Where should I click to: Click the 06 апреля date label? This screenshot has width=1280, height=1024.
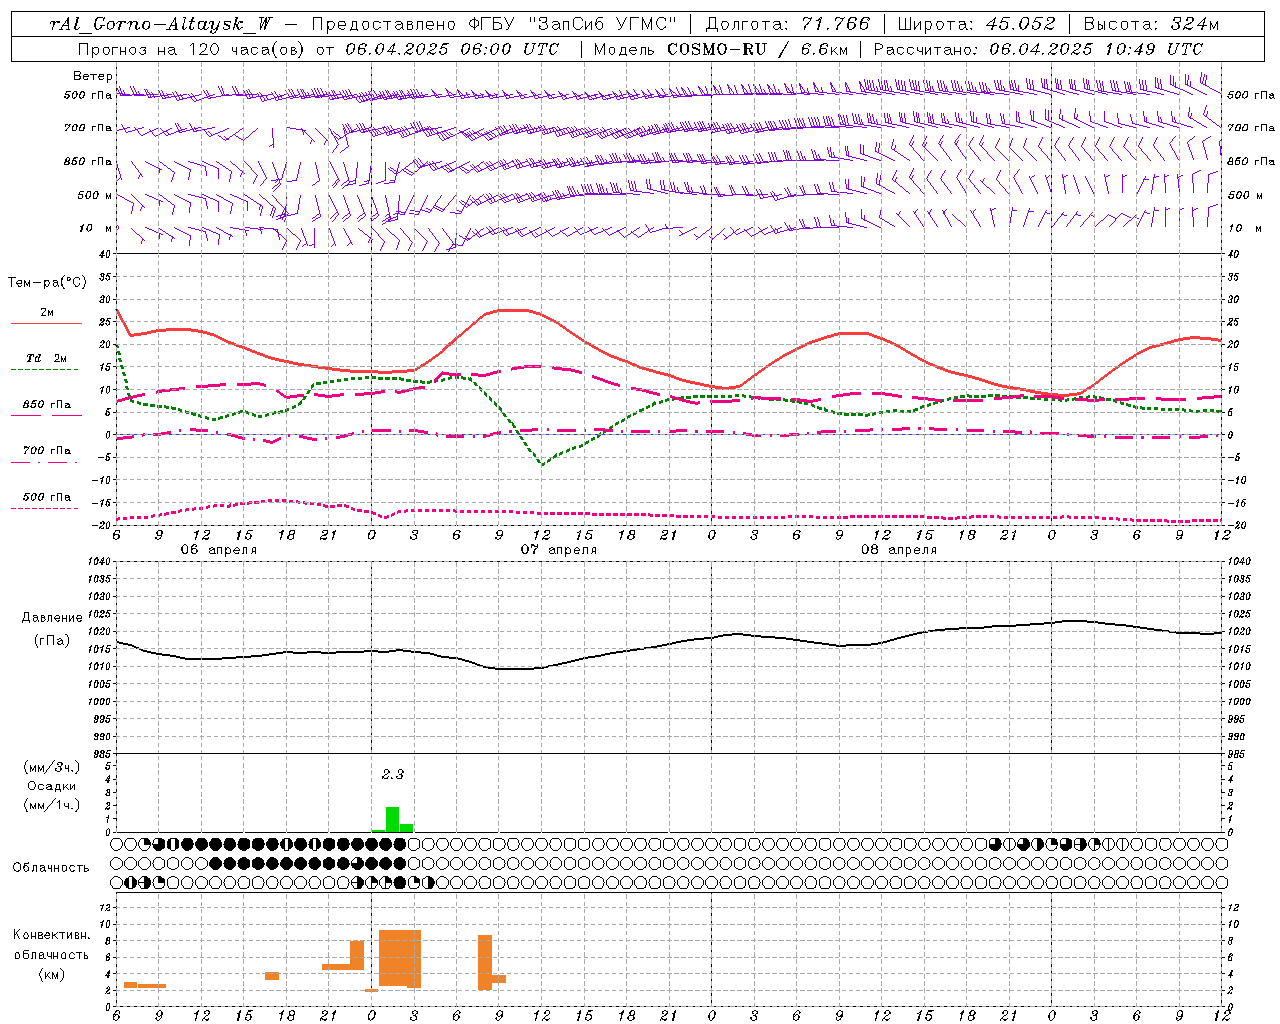(x=218, y=550)
